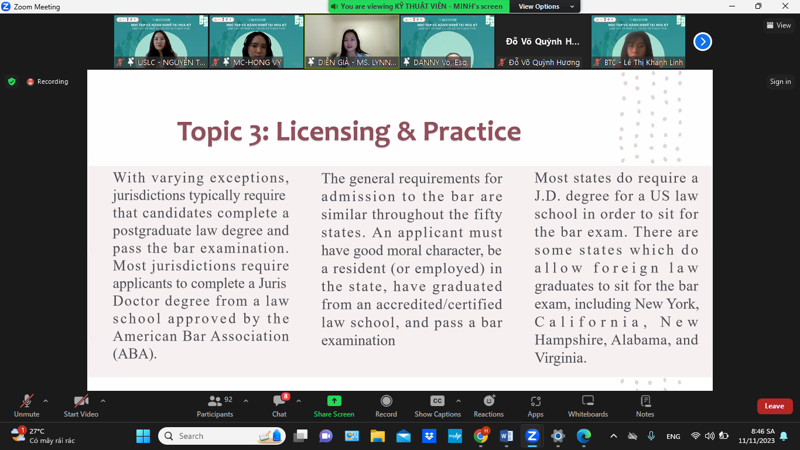This screenshot has width=800, height=450.
Task: Open the Chat panel
Action: tap(279, 404)
